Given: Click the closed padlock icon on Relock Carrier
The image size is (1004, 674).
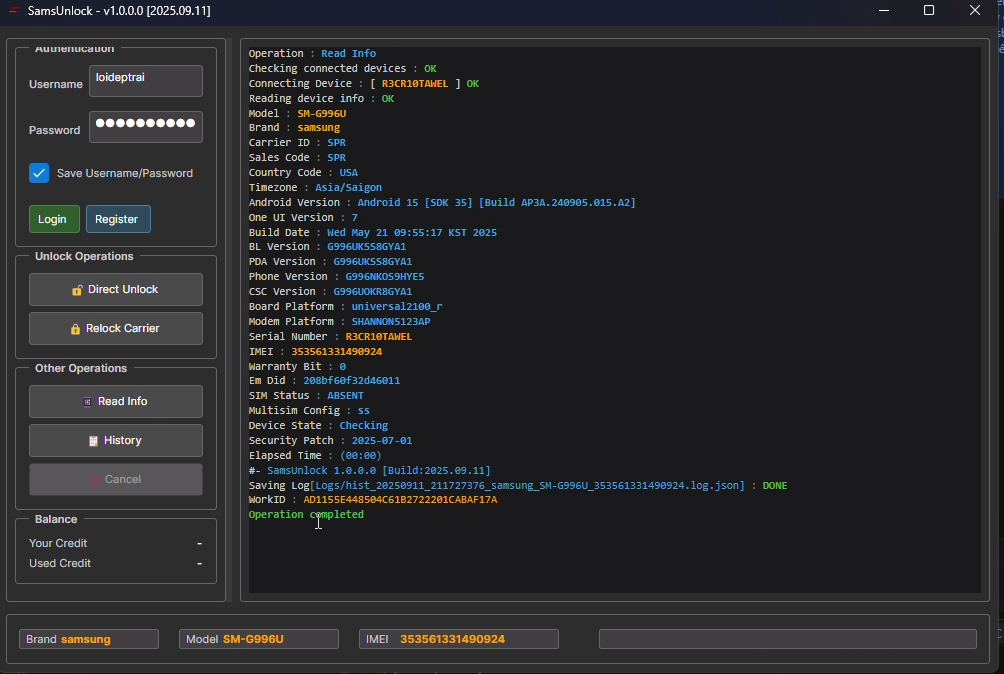Looking at the screenshot, I should click(x=76, y=329).
